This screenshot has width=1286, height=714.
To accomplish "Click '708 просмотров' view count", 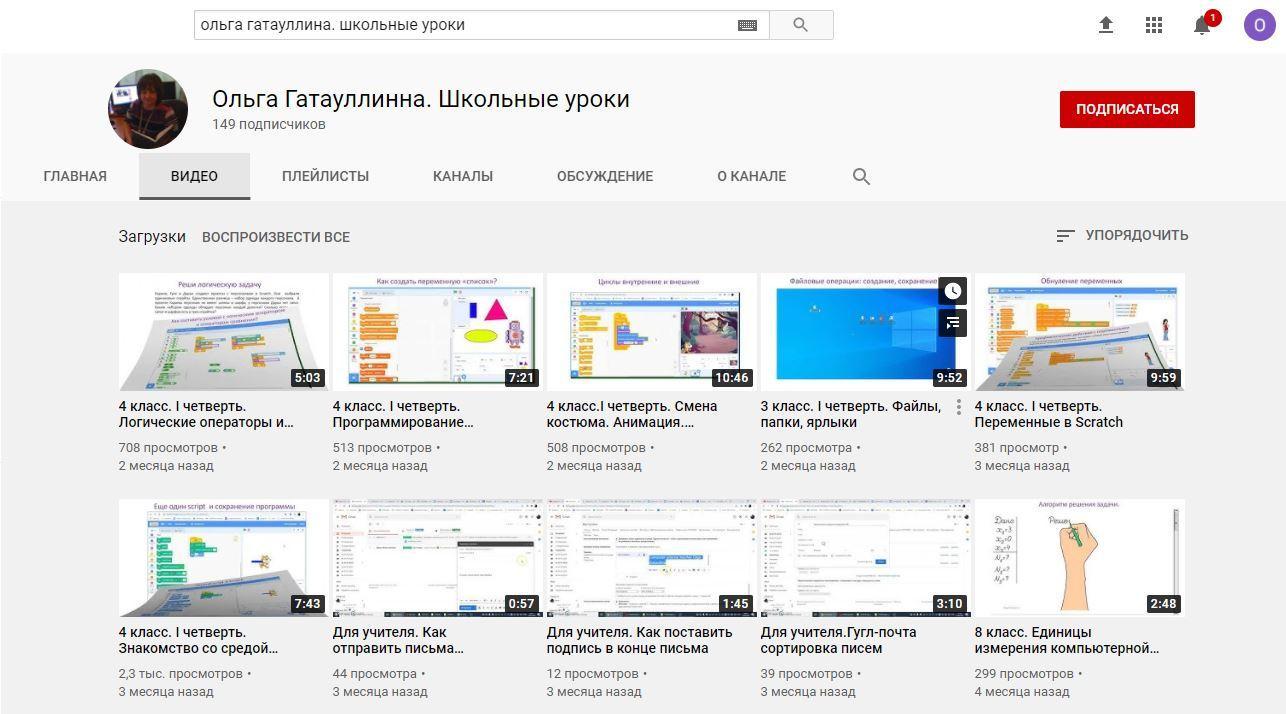I will click(168, 448).
